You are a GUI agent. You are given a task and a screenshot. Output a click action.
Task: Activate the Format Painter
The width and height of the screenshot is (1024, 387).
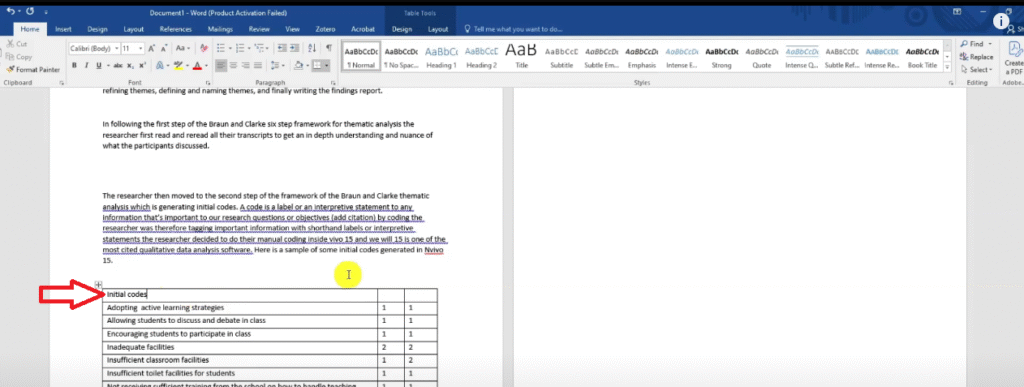coord(33,69)
